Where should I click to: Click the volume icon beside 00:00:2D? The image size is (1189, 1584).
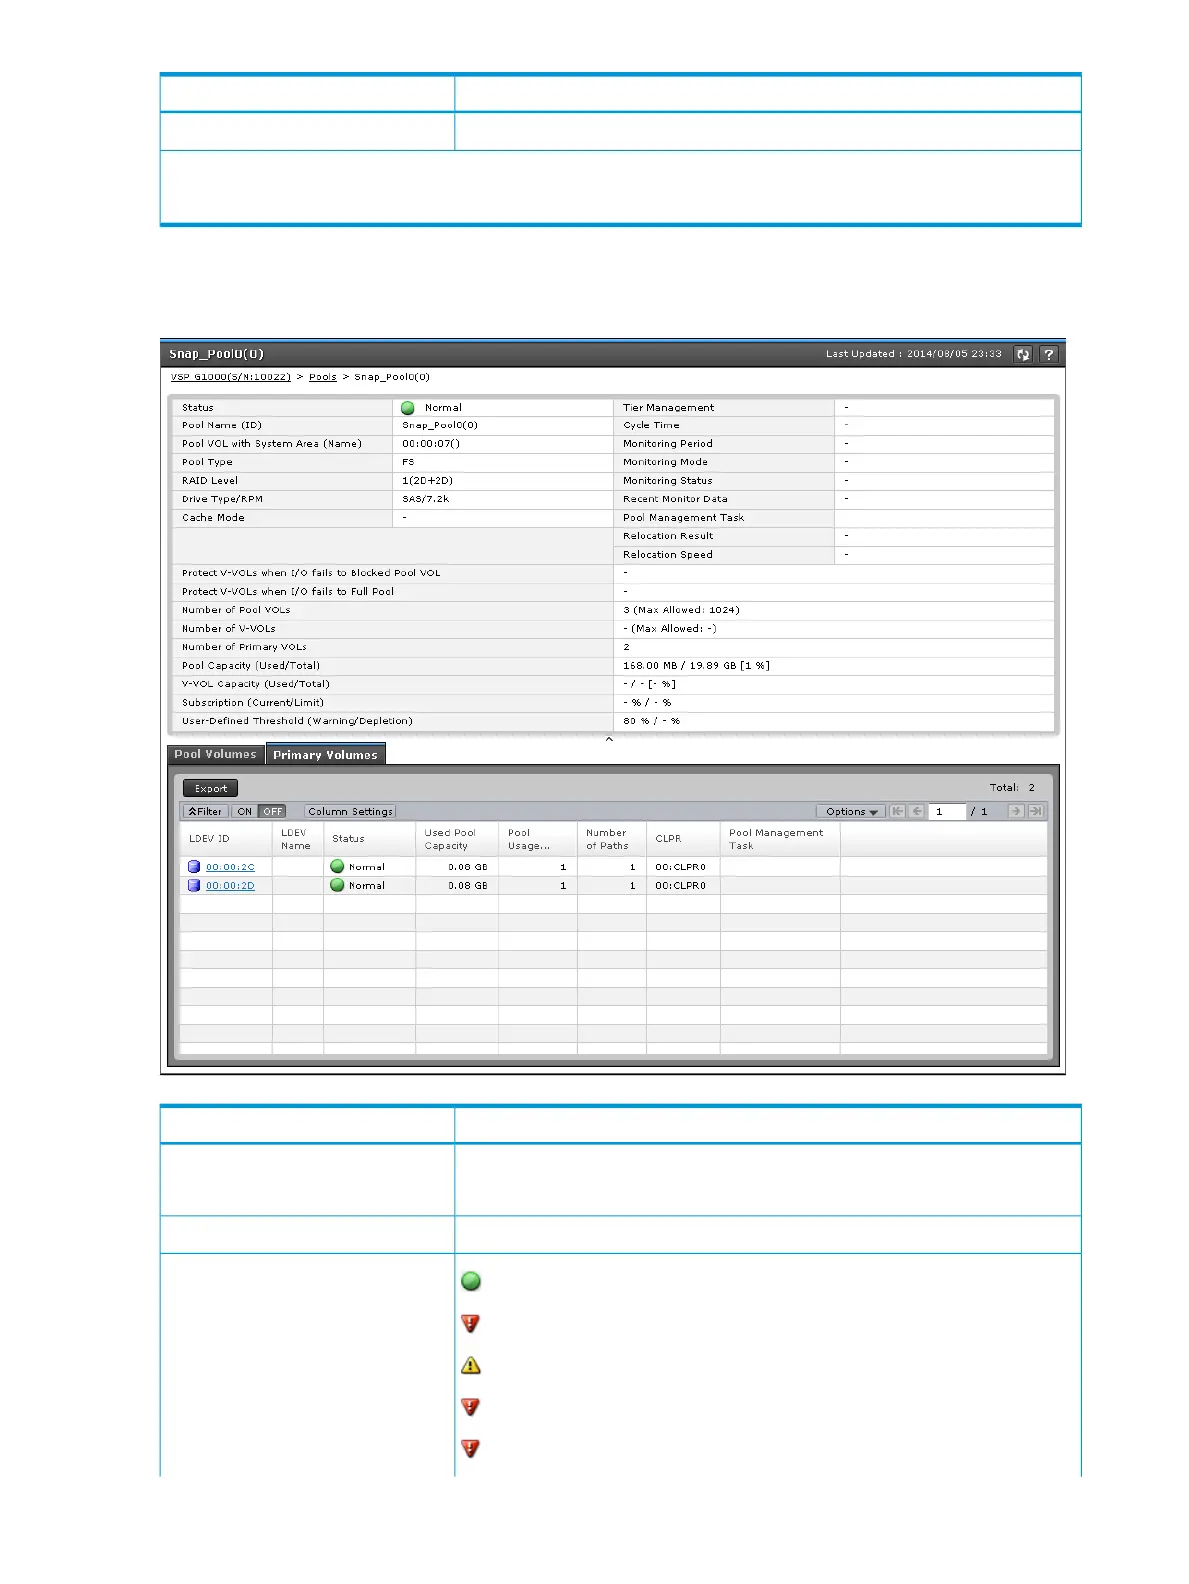[194, 885]
